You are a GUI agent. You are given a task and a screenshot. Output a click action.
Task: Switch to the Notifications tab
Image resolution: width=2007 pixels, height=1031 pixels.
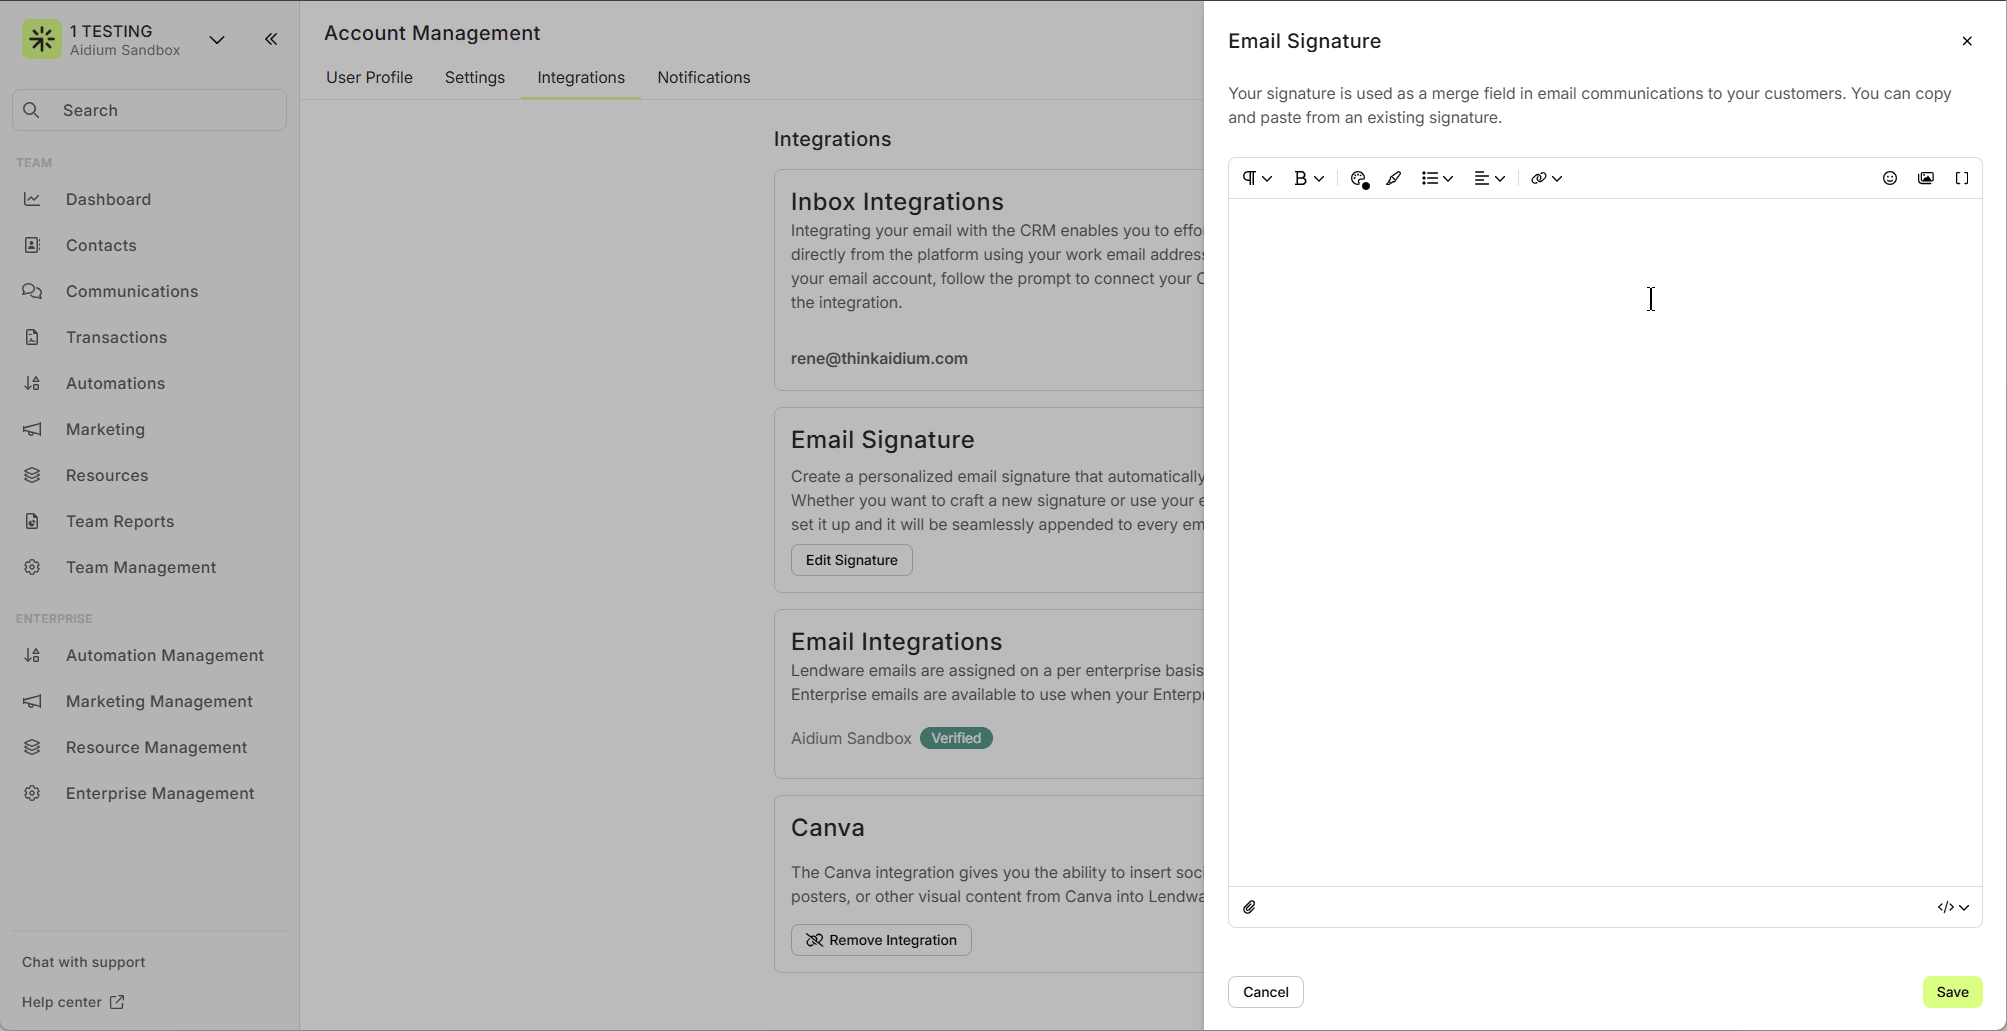tap(703, 77)
